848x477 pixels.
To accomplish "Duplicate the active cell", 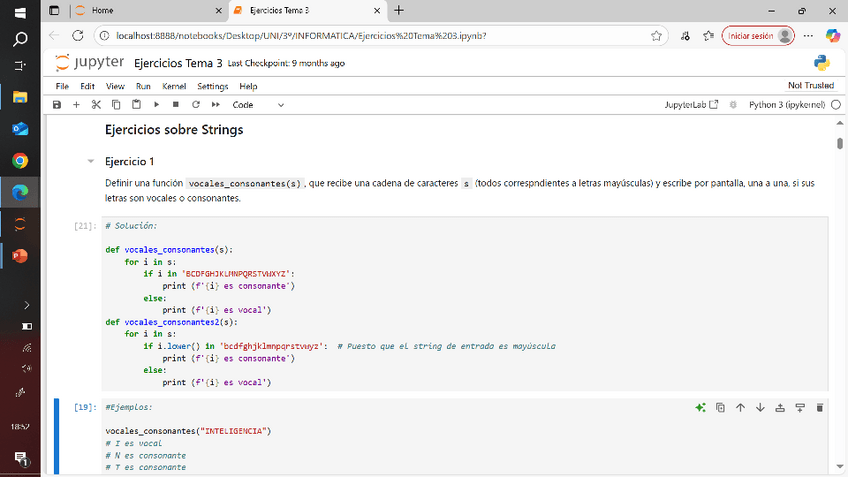I will (720, 408).
